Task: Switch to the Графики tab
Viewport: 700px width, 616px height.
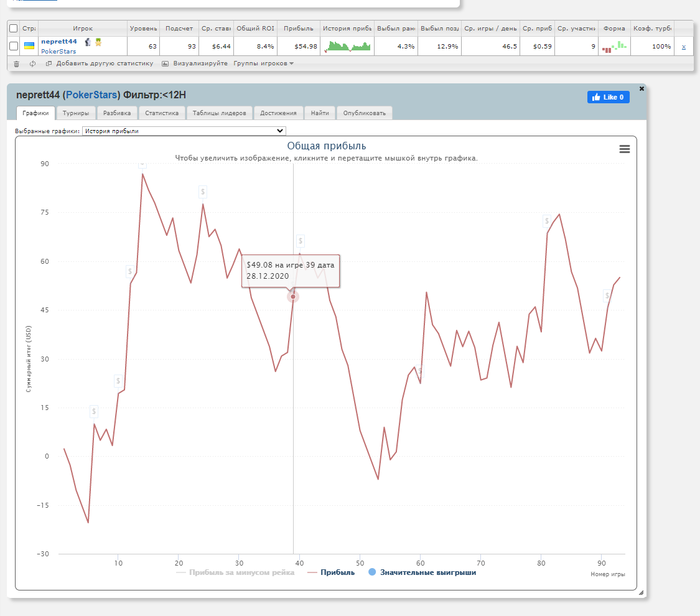Action: [36, 113]
